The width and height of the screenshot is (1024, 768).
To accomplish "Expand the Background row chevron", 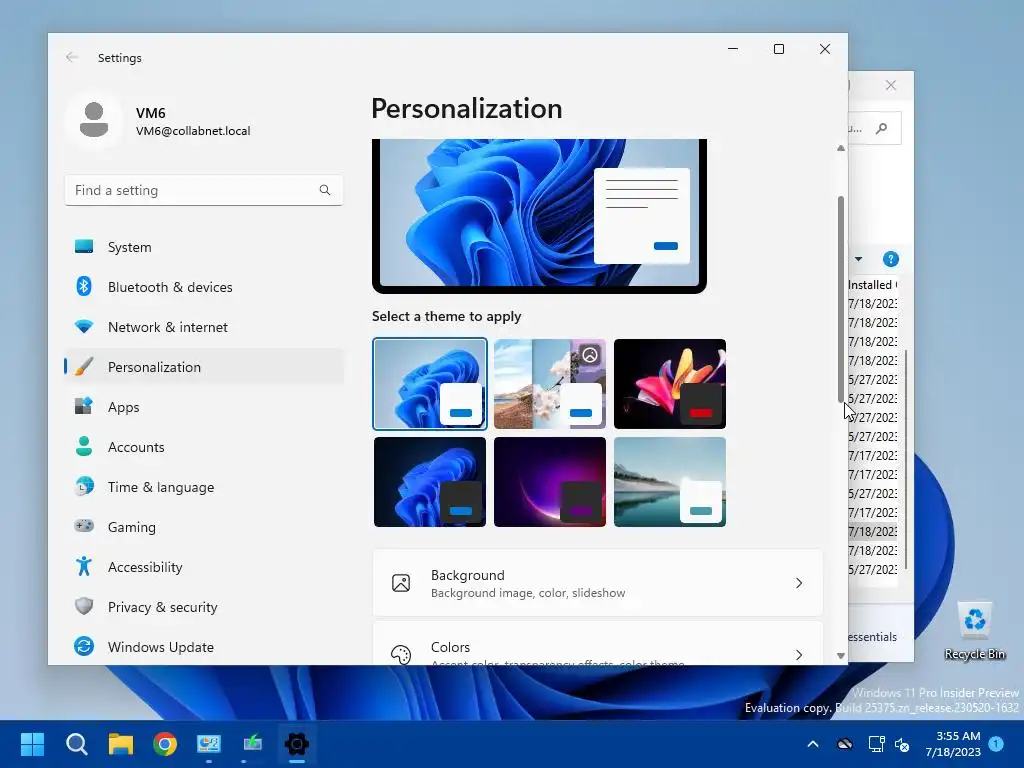I will click(799, 583).
